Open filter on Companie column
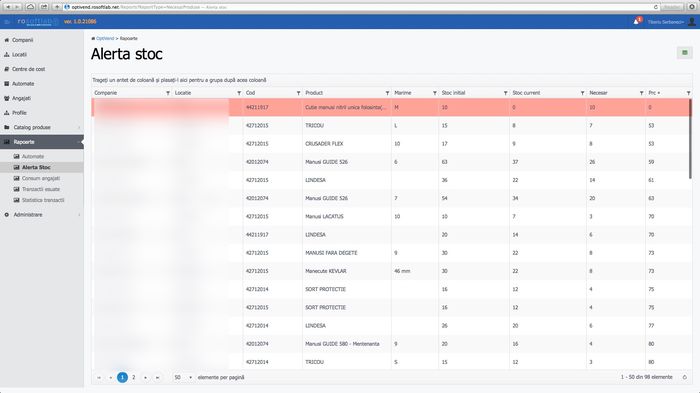 coord(168,93)
